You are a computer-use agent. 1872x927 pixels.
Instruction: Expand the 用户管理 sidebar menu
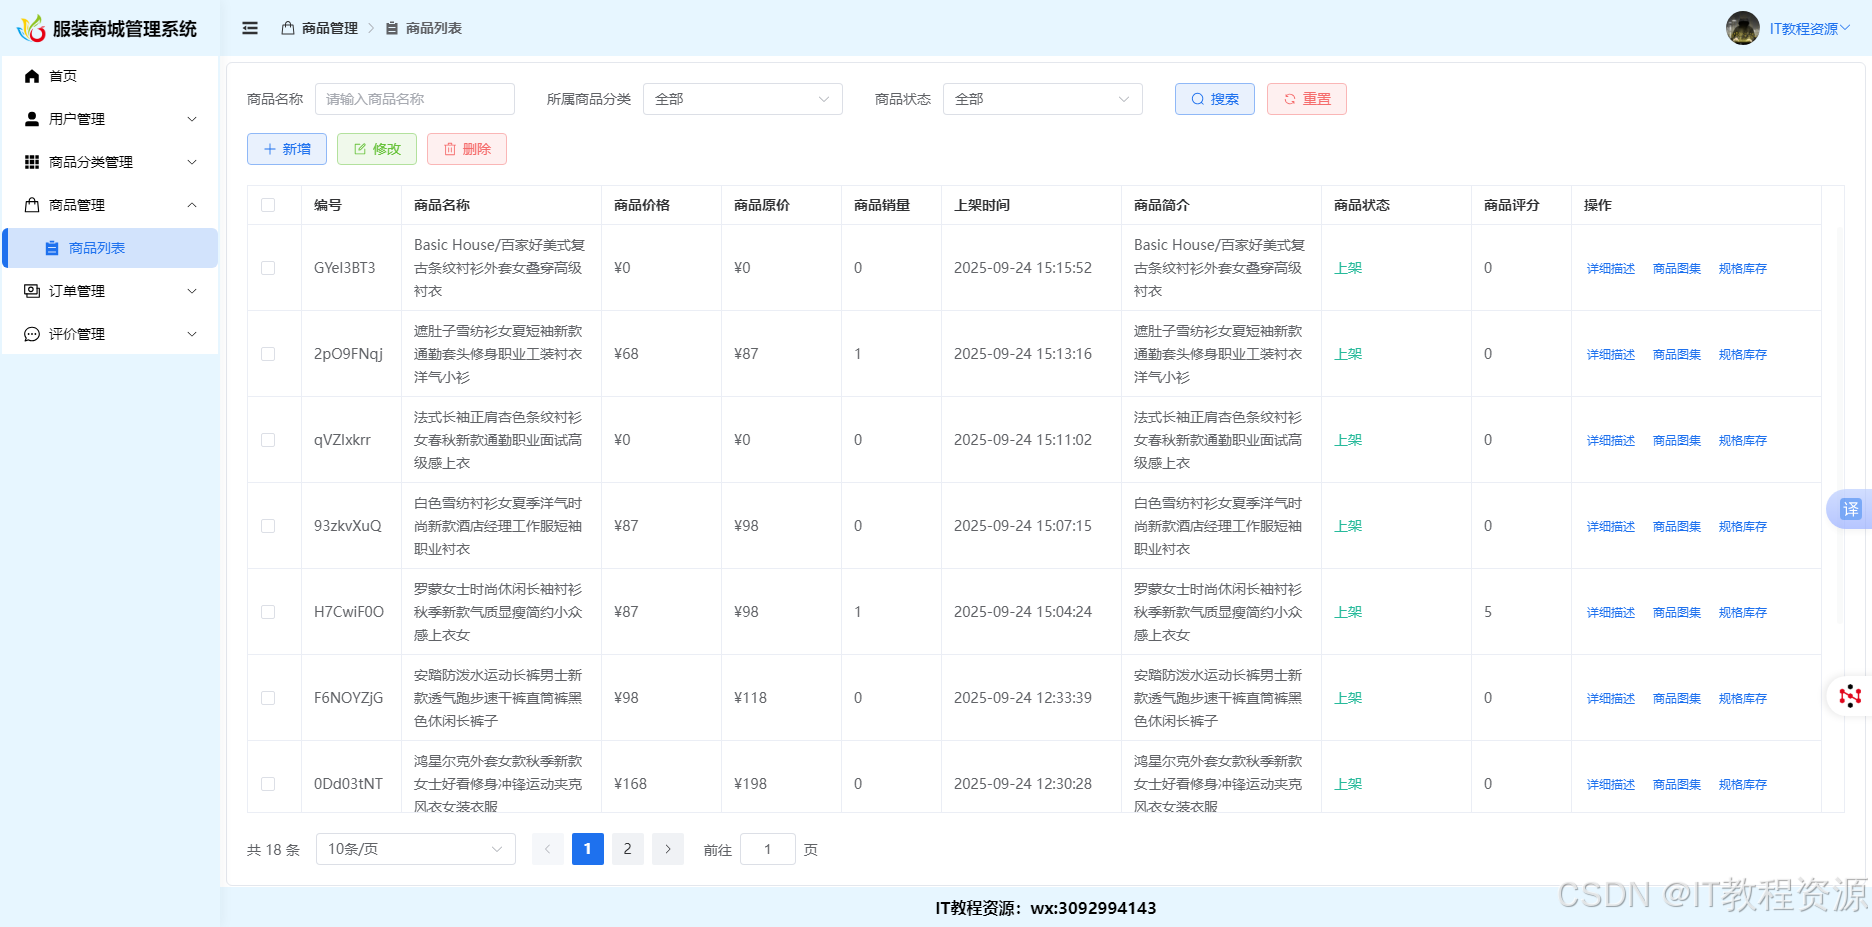110,119
